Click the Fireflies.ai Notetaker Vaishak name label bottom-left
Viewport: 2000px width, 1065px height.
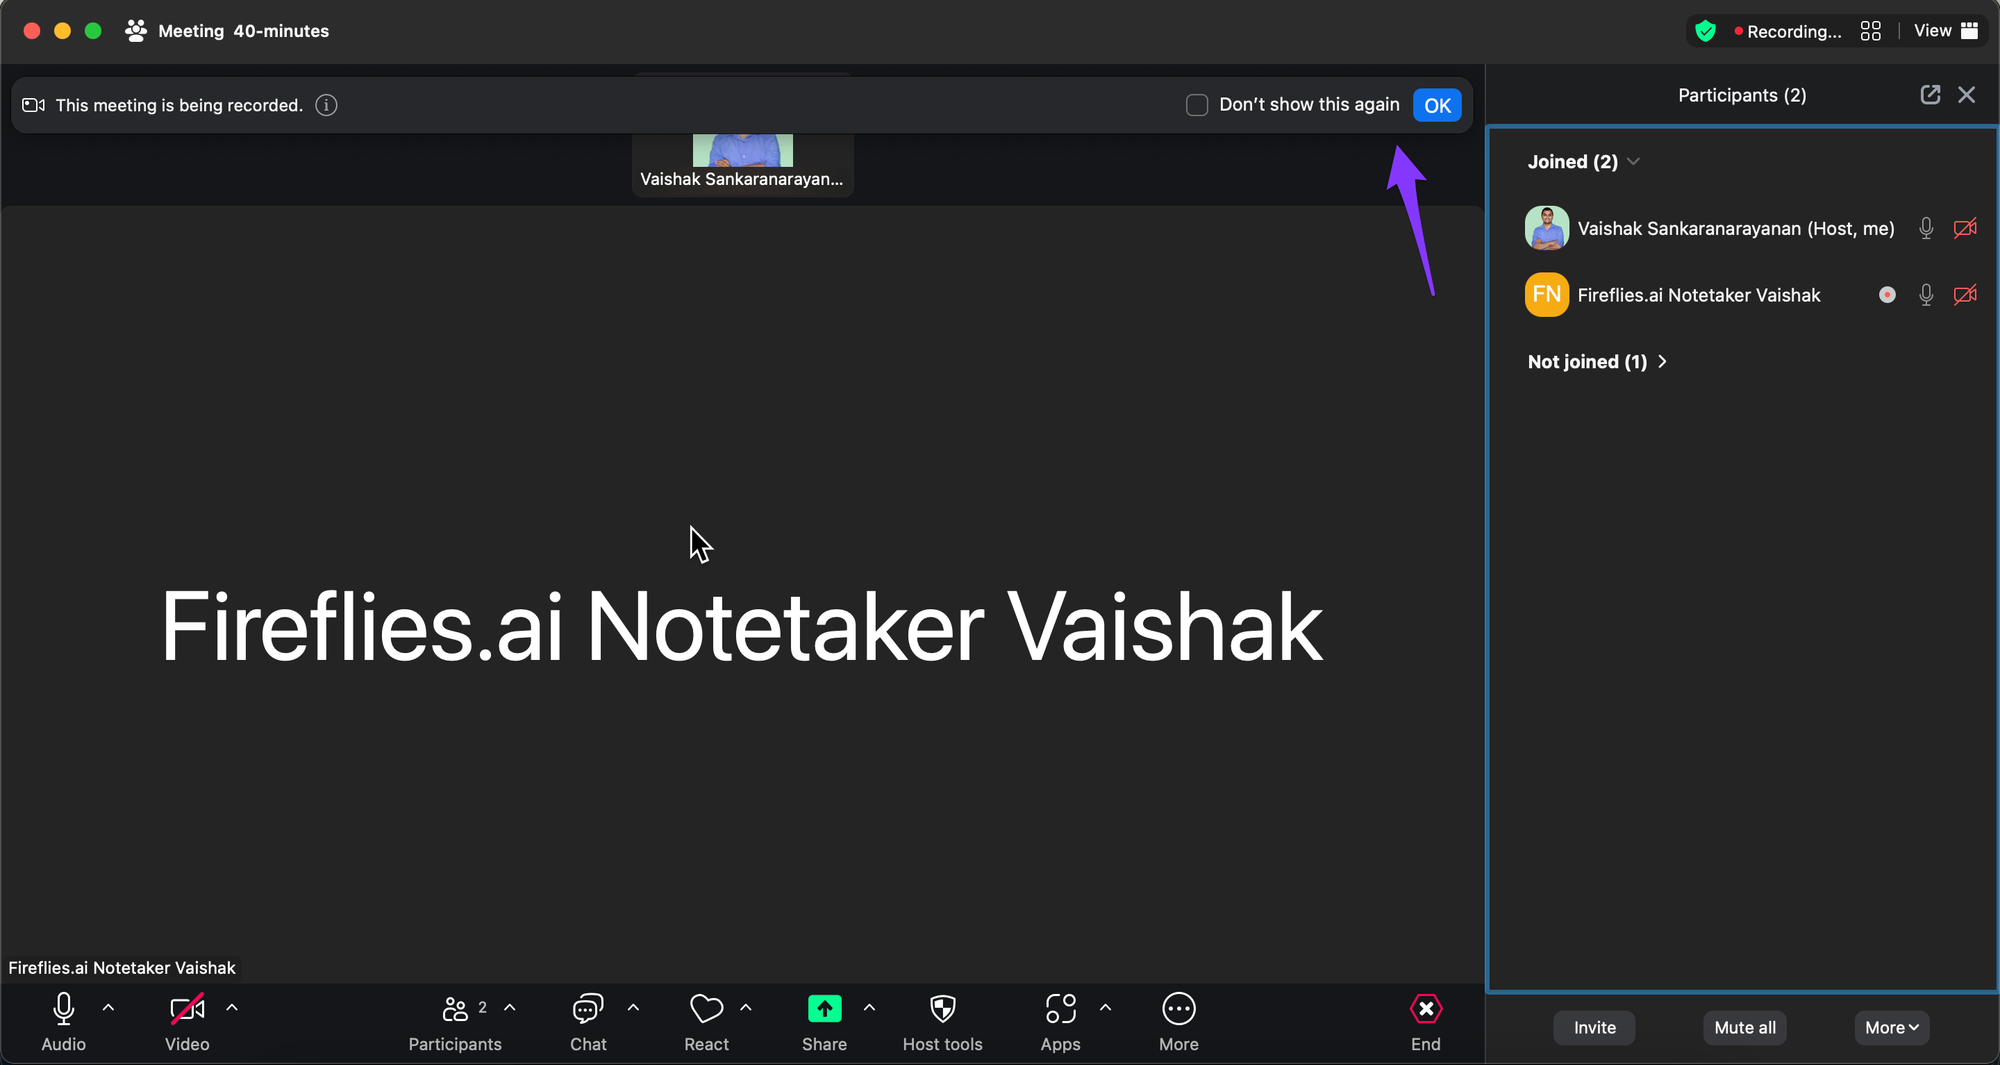[x=122, y=968]
